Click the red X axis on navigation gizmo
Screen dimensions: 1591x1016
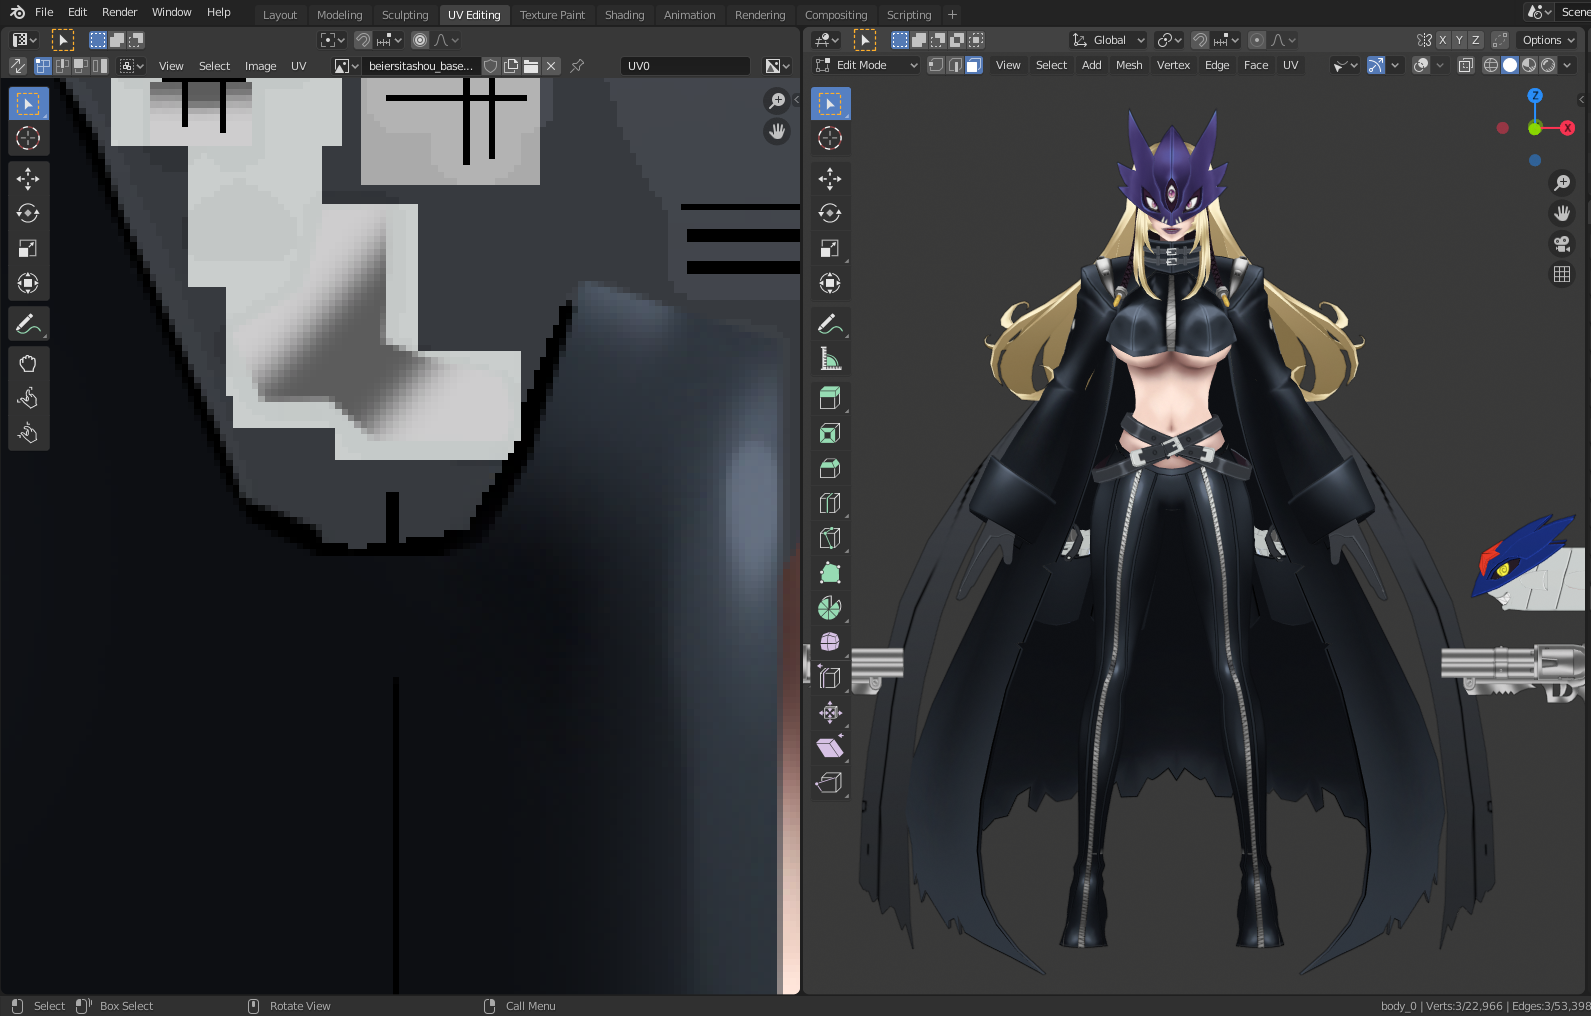[1567, 128]
